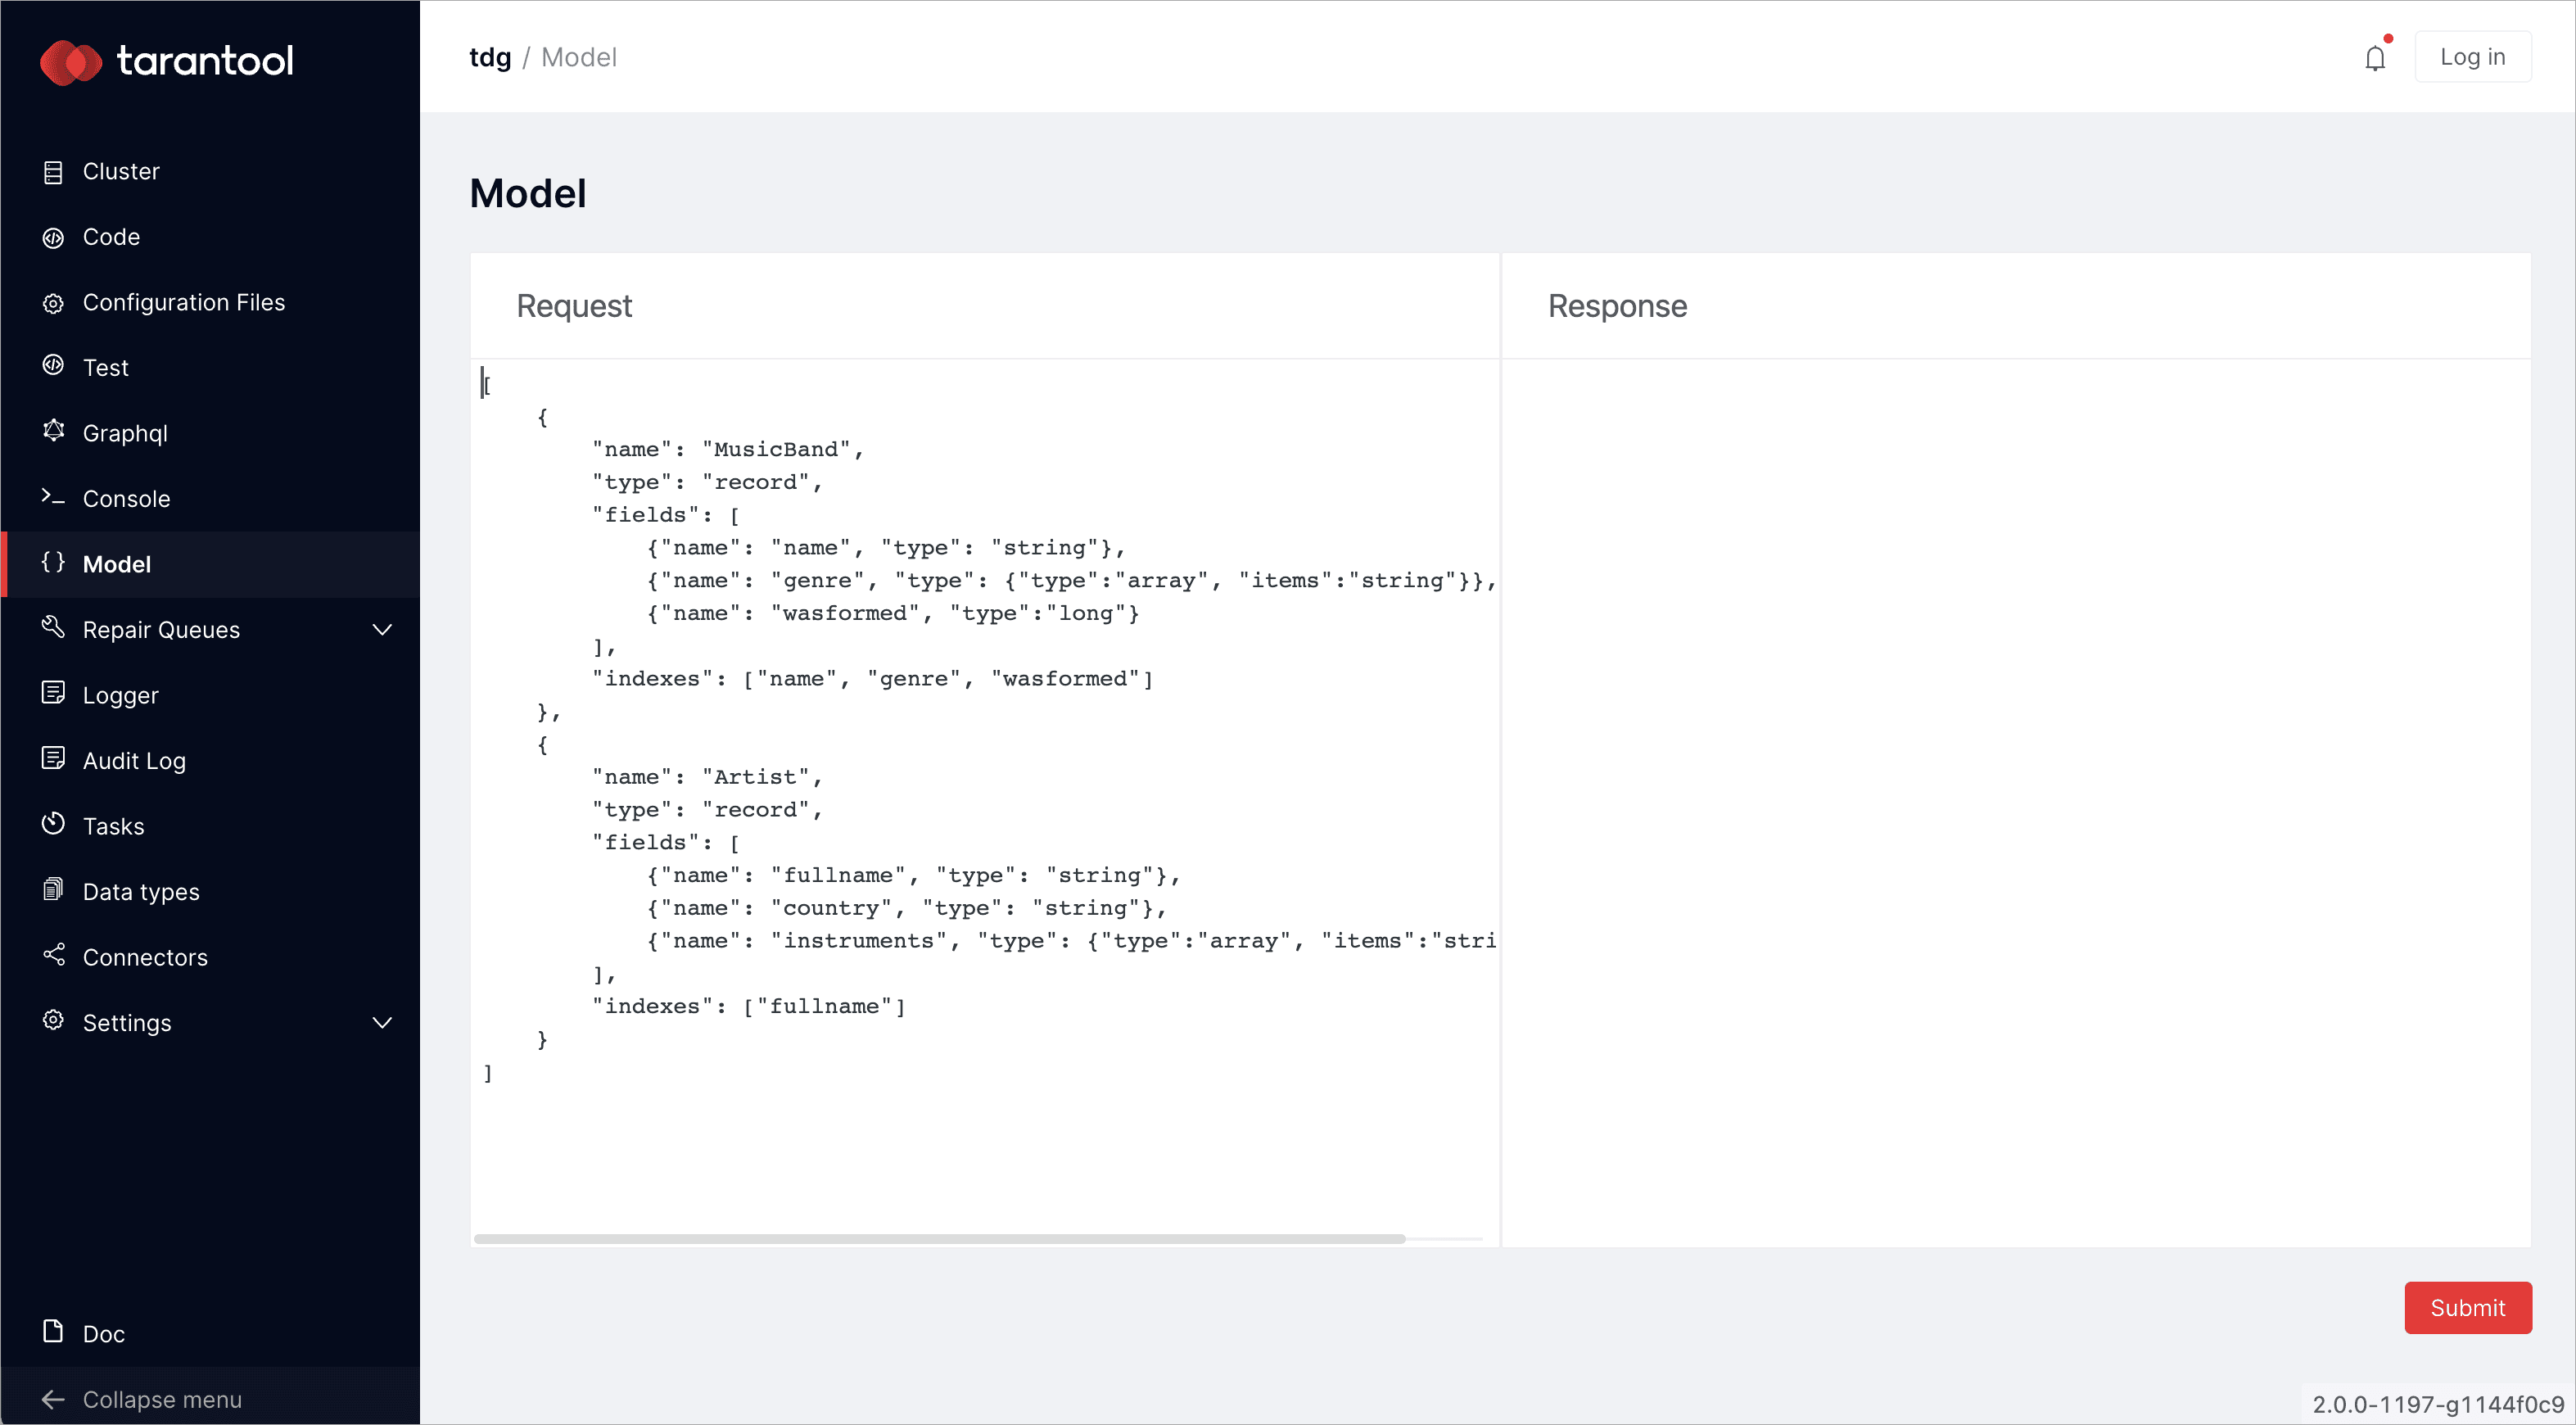The height and width of the screenshot is (1425, 2576).
Task: Click the Collapse menu label
Action: (162, 1400)
